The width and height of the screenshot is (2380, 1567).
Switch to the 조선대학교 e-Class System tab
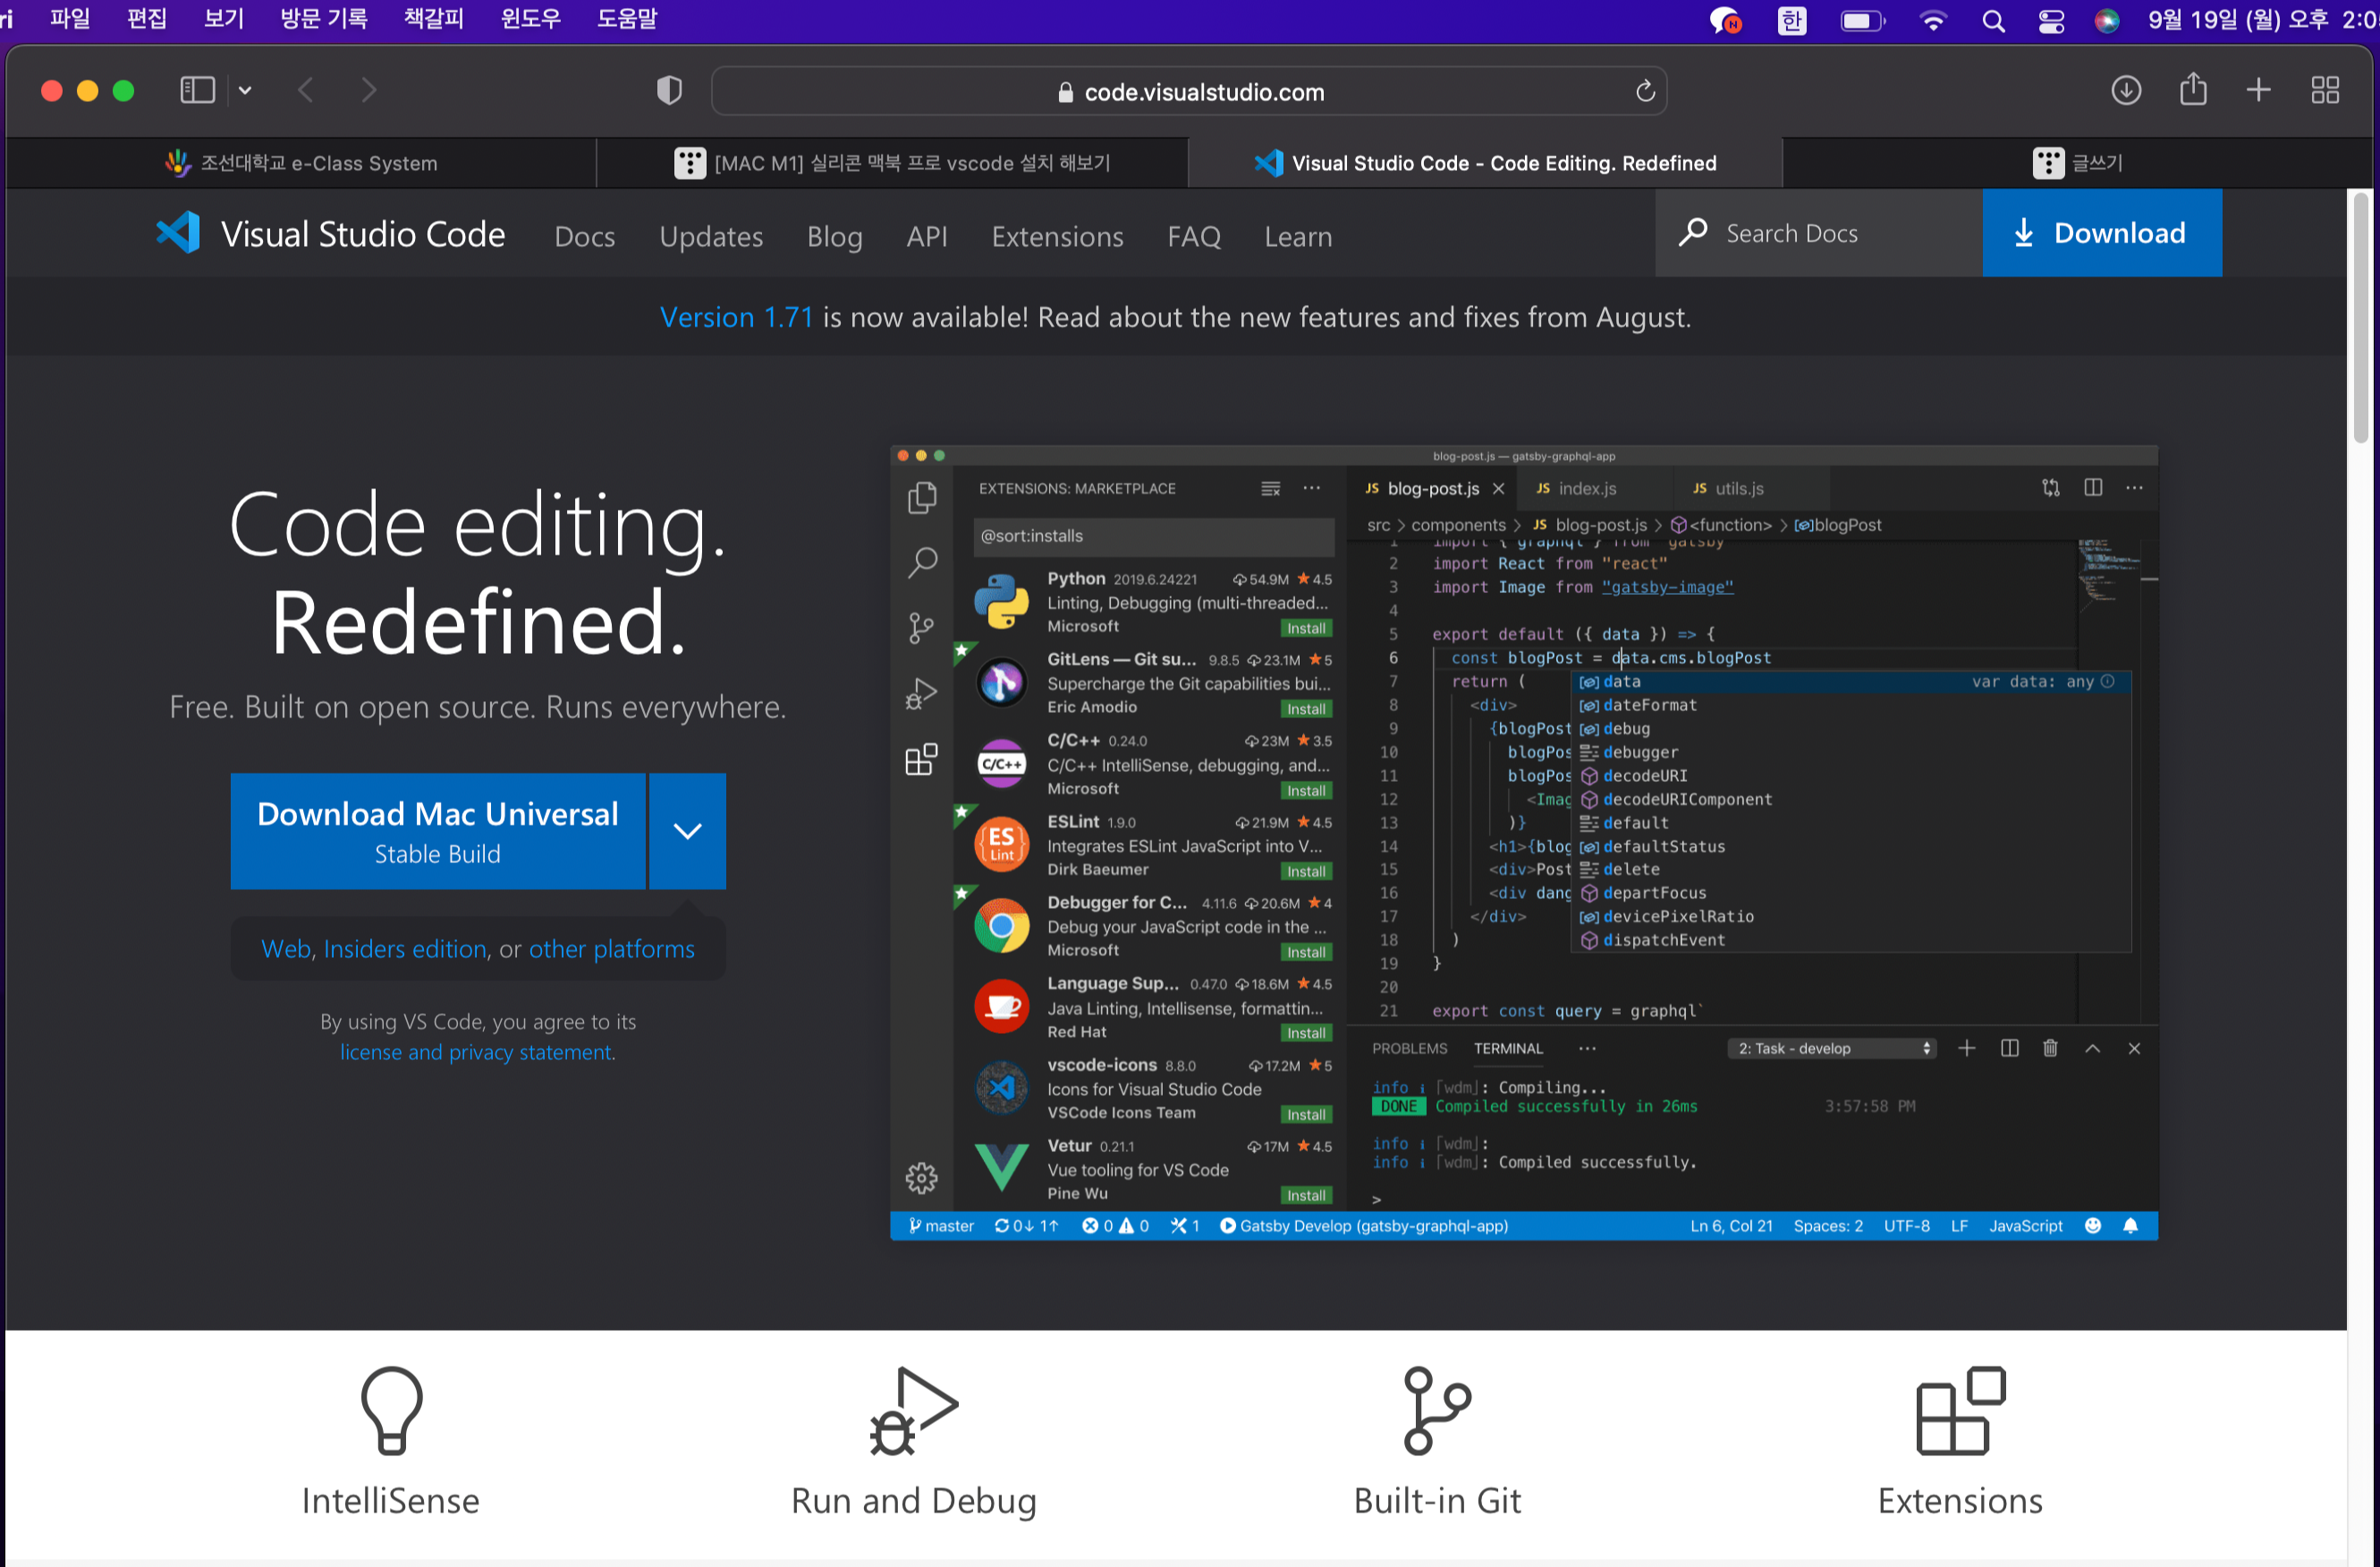click(301, 163)
